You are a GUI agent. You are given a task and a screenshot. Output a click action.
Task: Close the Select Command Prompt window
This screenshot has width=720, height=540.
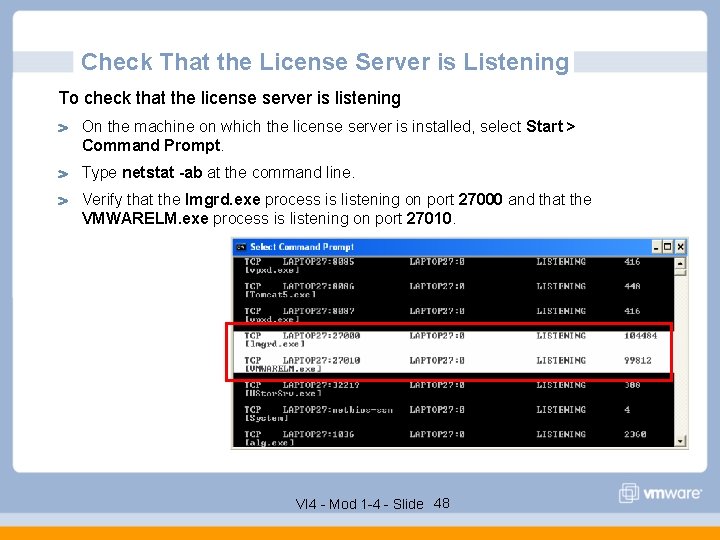point(680,247)
